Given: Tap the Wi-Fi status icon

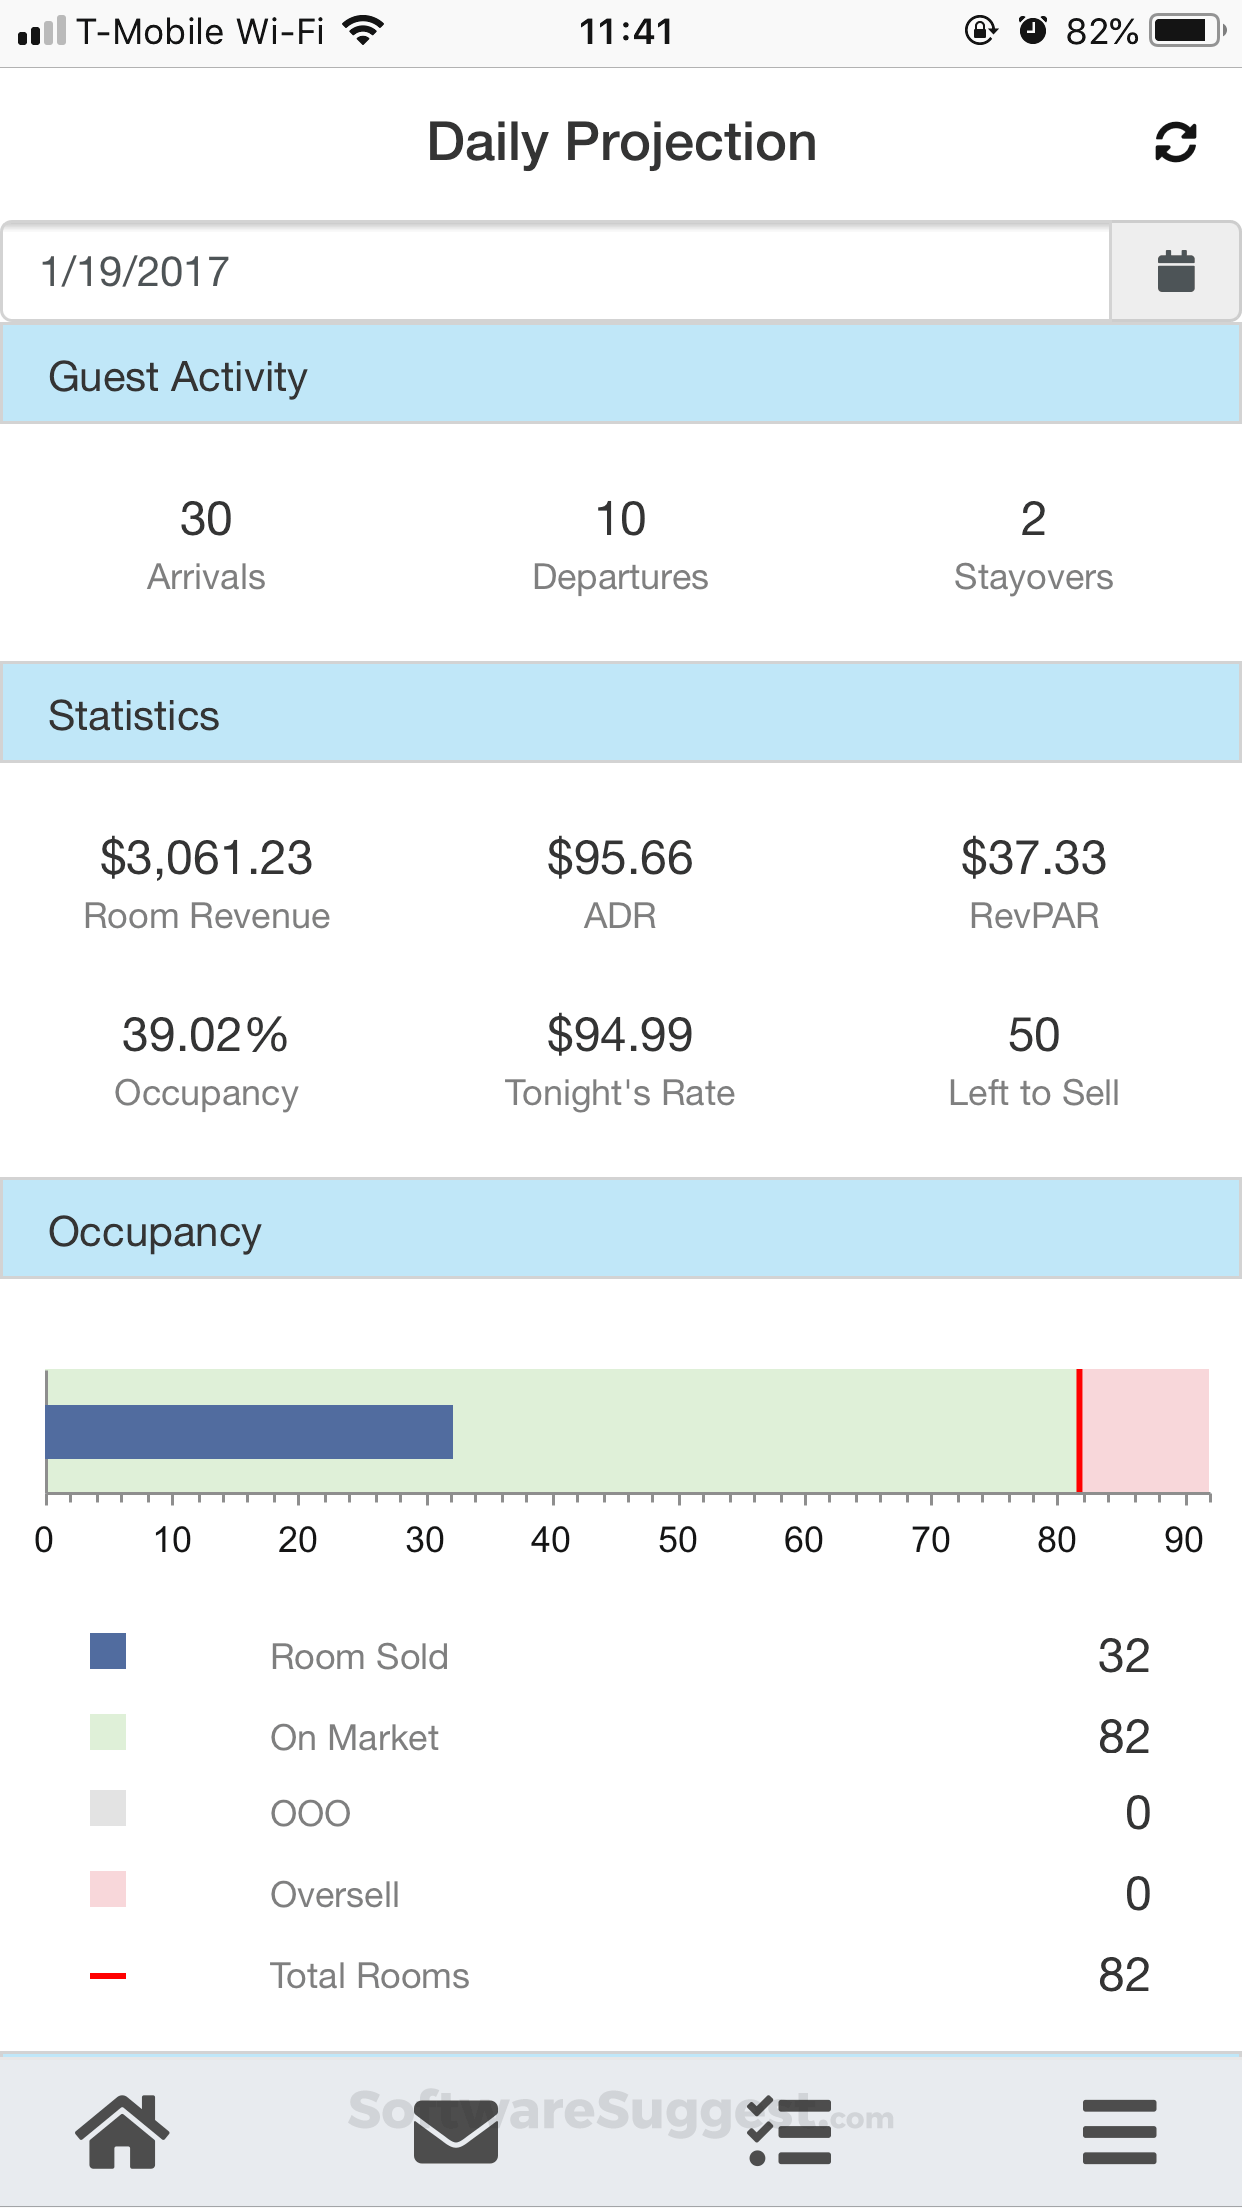Looking at the screenshot, I should (363, 31).
